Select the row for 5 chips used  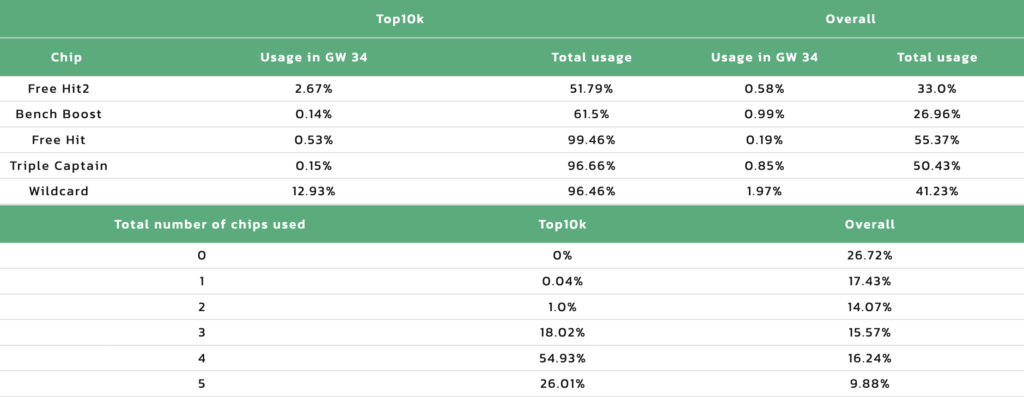coord(512,384)
